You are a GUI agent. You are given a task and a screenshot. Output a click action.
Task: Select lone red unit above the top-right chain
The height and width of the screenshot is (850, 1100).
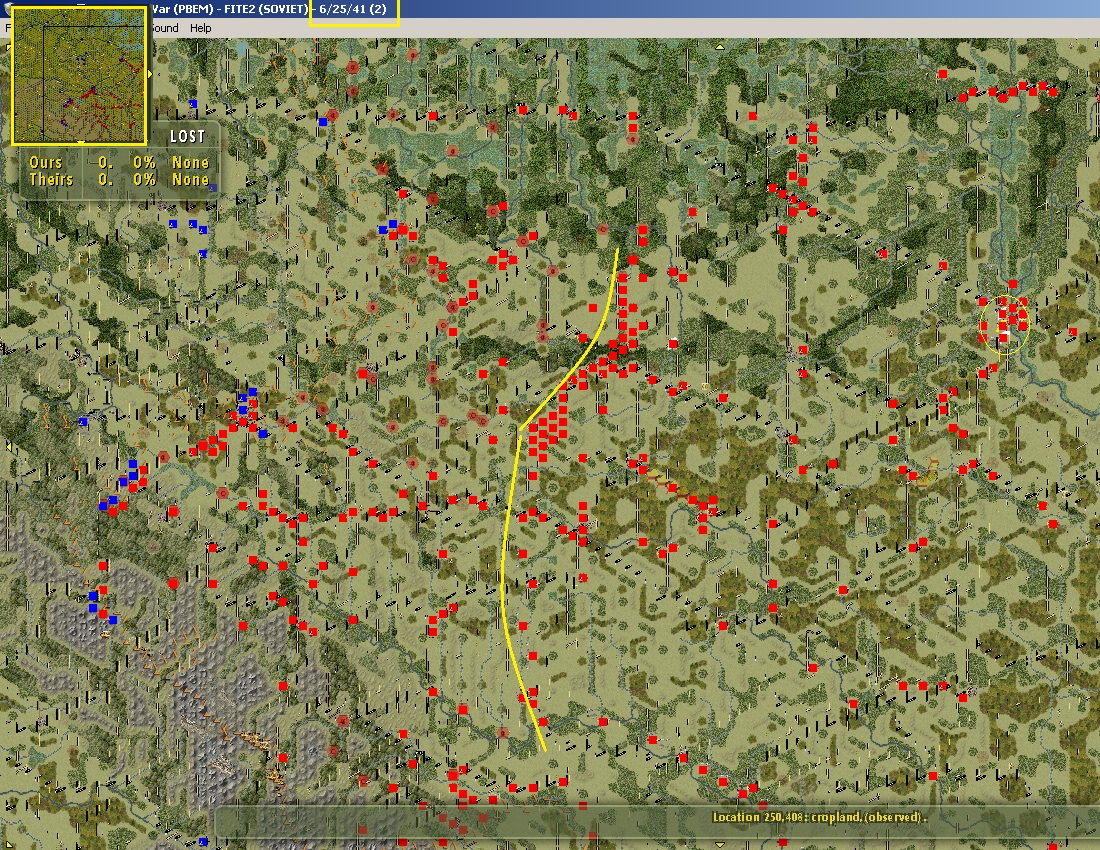click(x=944, y=74)
